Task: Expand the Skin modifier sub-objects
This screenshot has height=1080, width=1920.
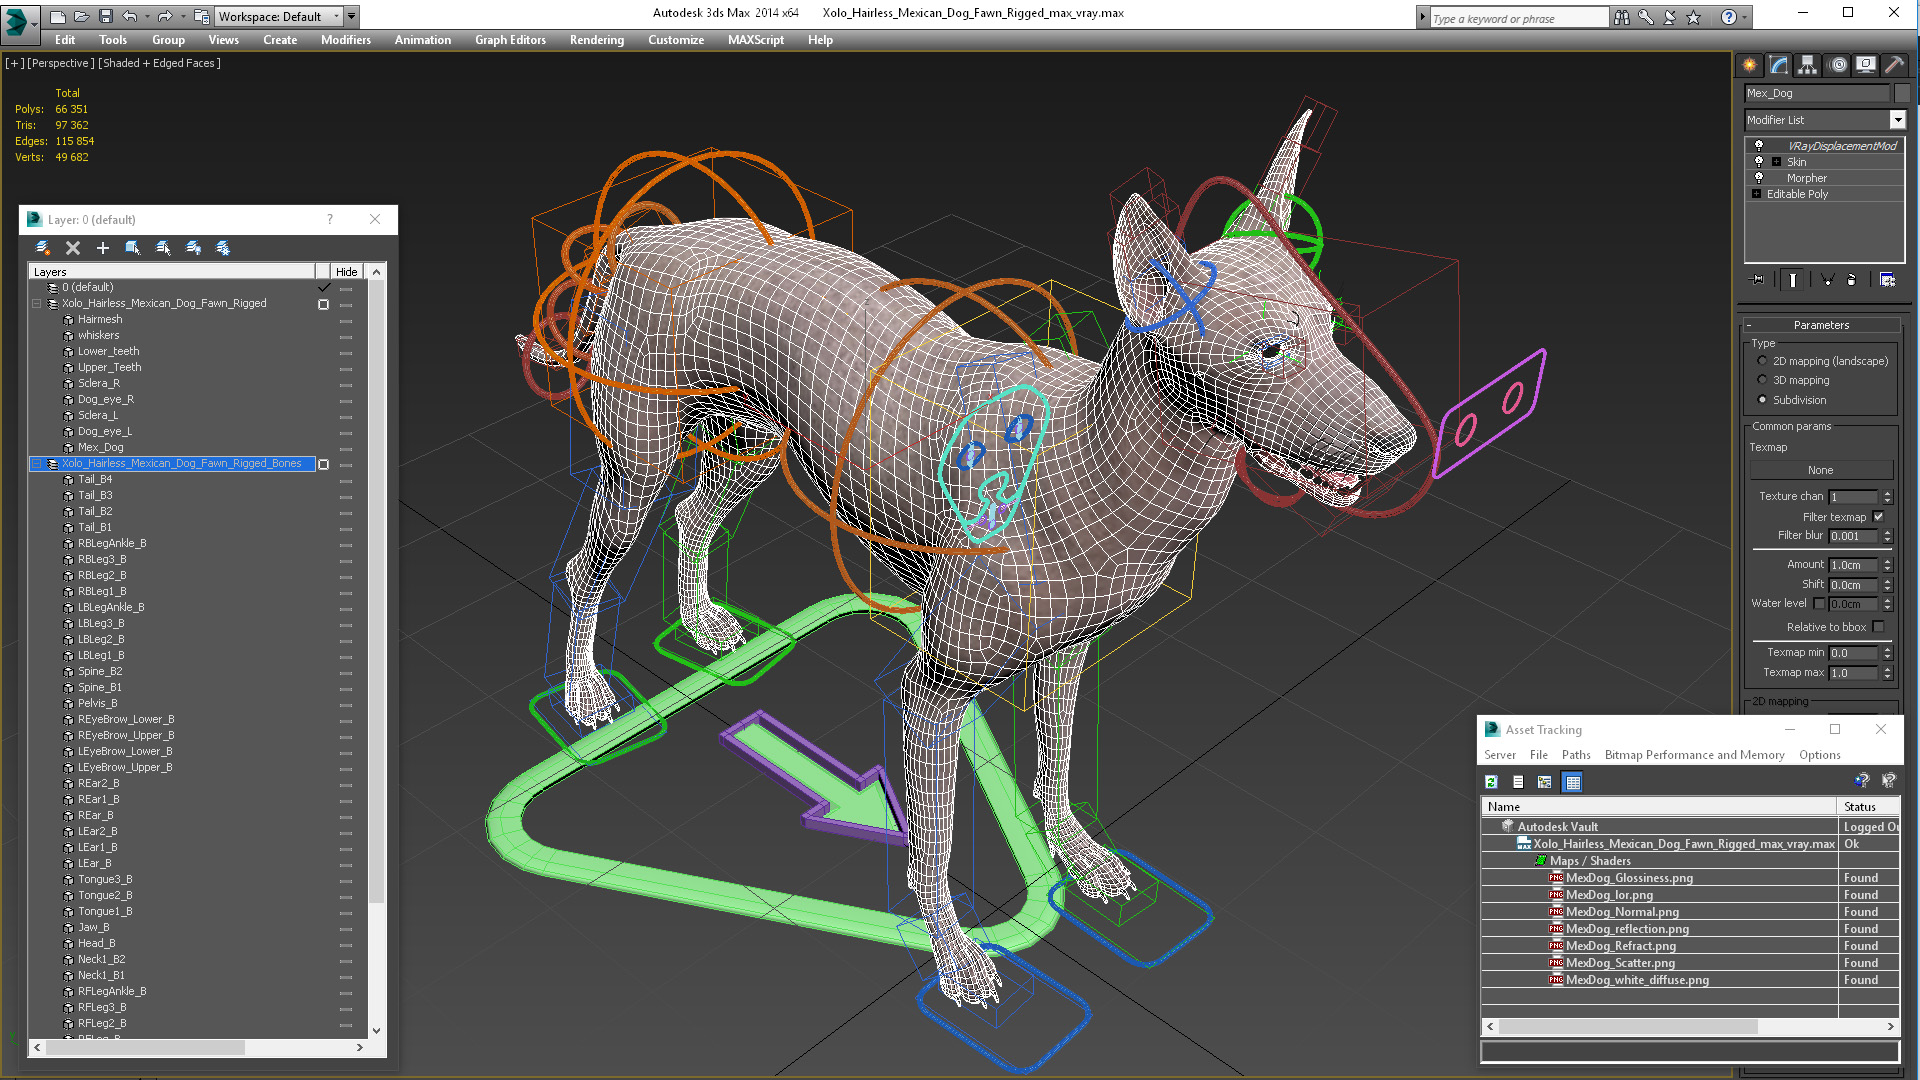Action: (x=1777, y=162)
